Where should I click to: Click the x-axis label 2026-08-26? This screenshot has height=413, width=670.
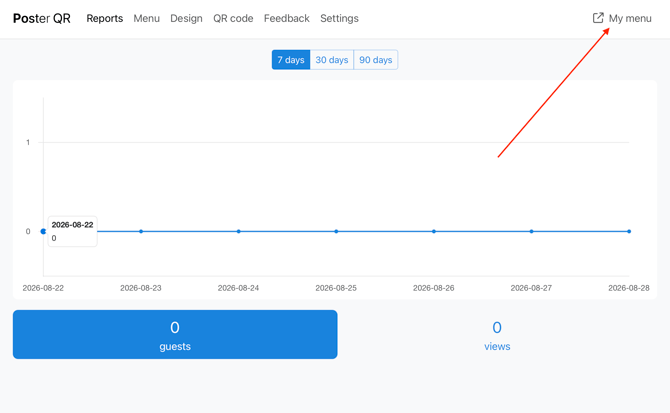434,288
